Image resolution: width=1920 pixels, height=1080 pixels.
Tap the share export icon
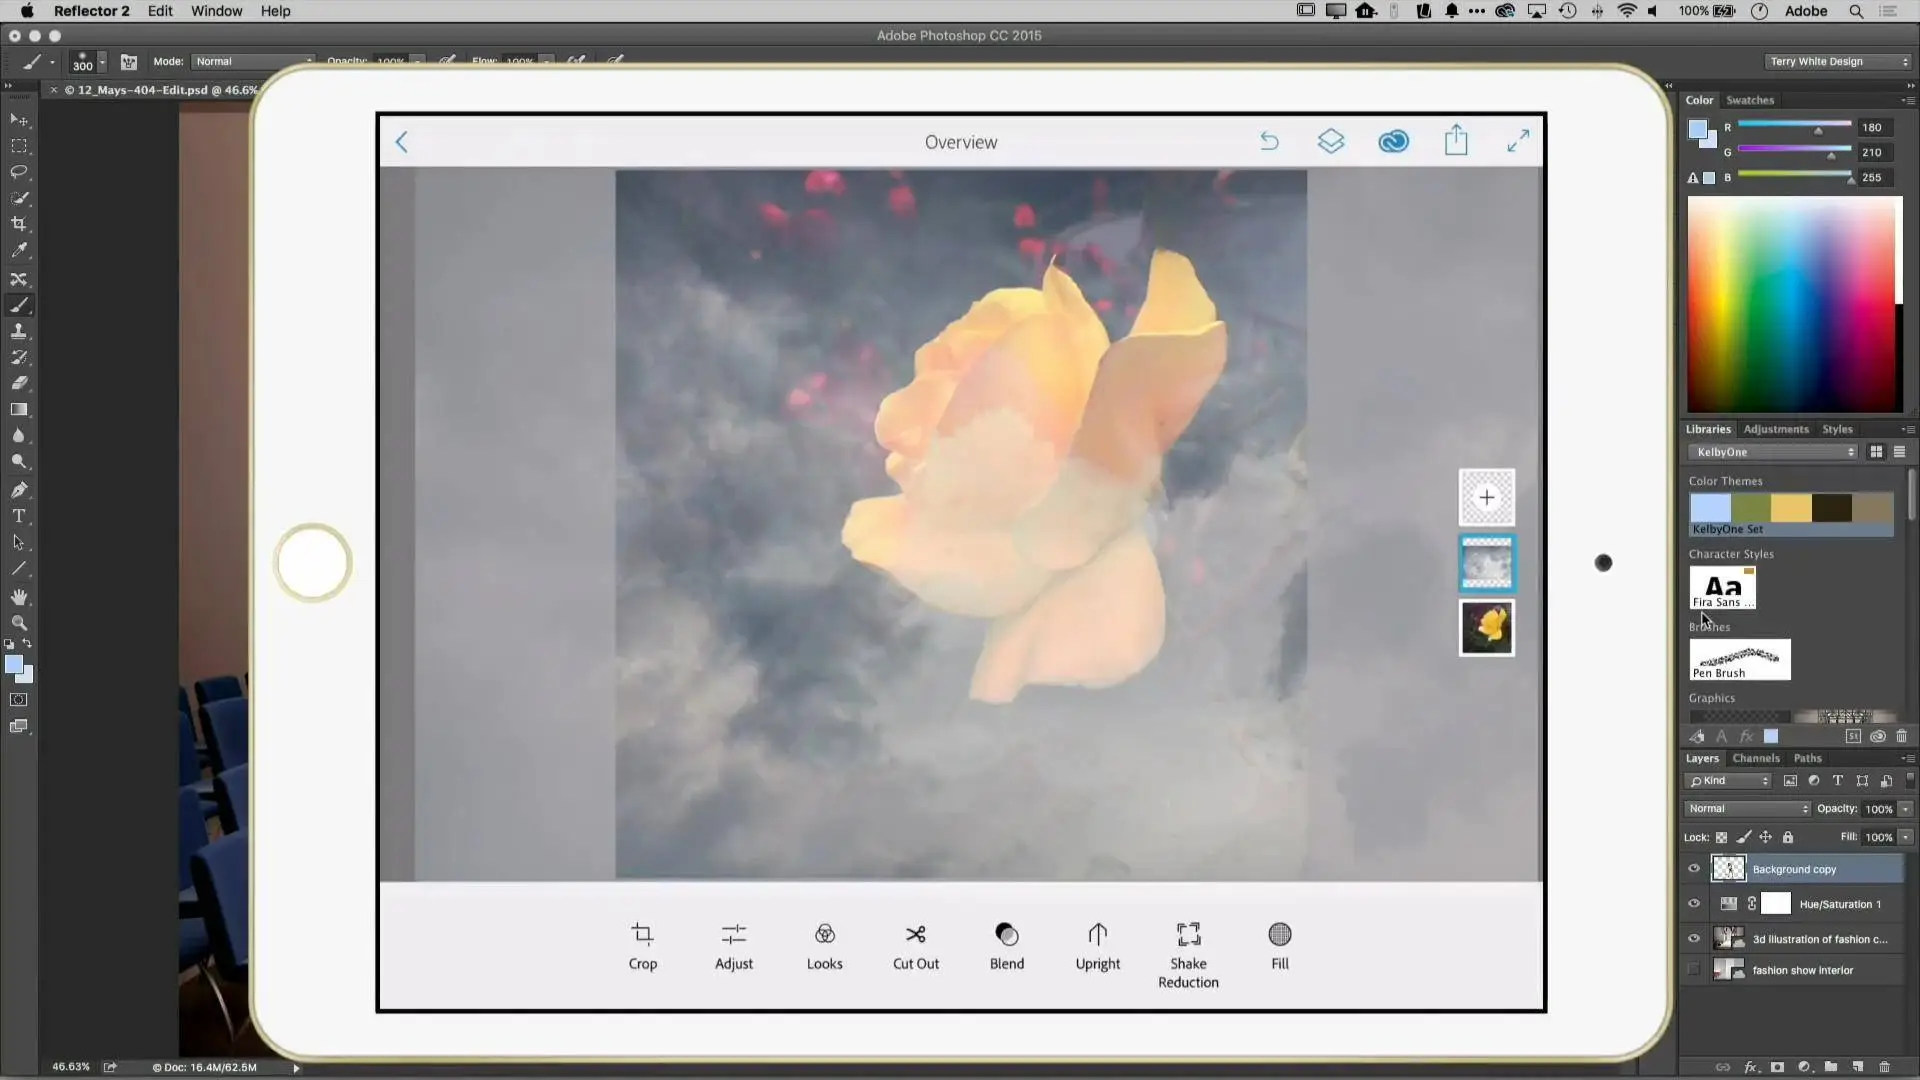tap(1455, 141)
